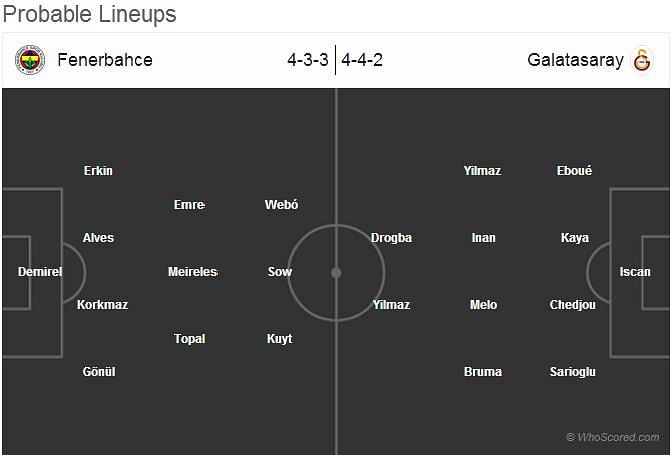The width and height of the screenshot is (671, 455).
Task: Click on player Bruma
Action: [x=483, y=372]
